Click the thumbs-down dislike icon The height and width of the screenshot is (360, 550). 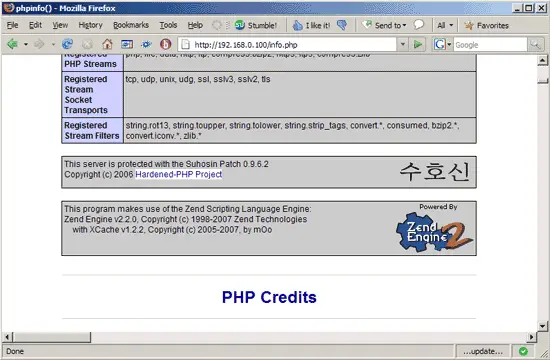(342, 25)
